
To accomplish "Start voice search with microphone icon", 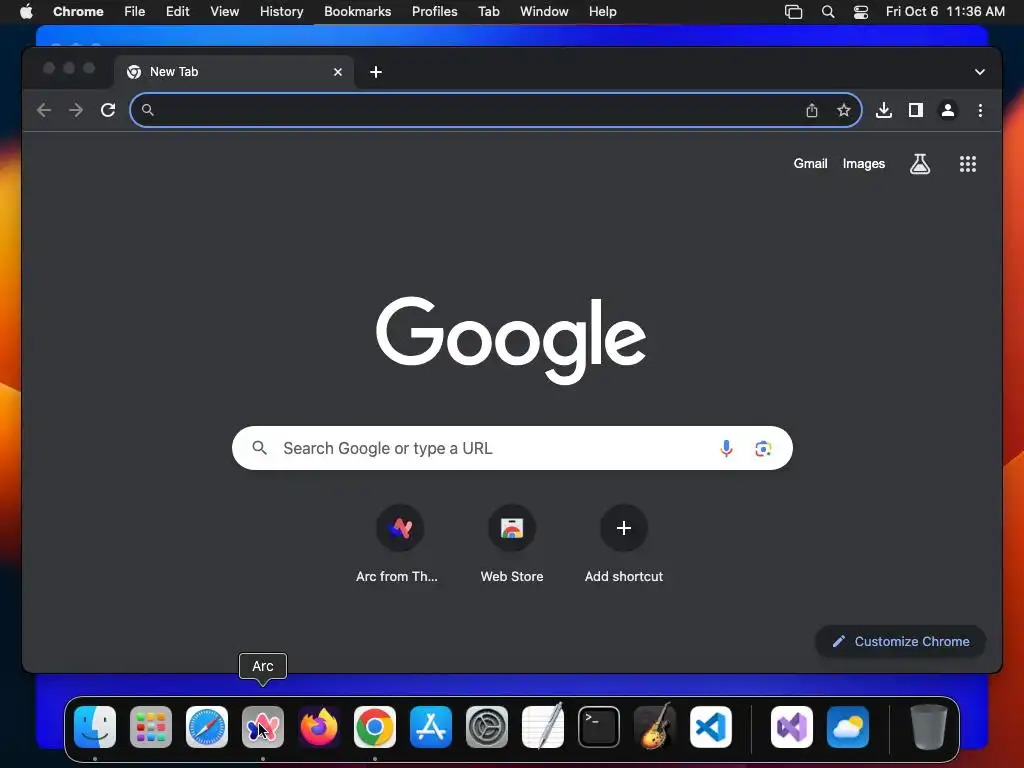I will [726, 448].
